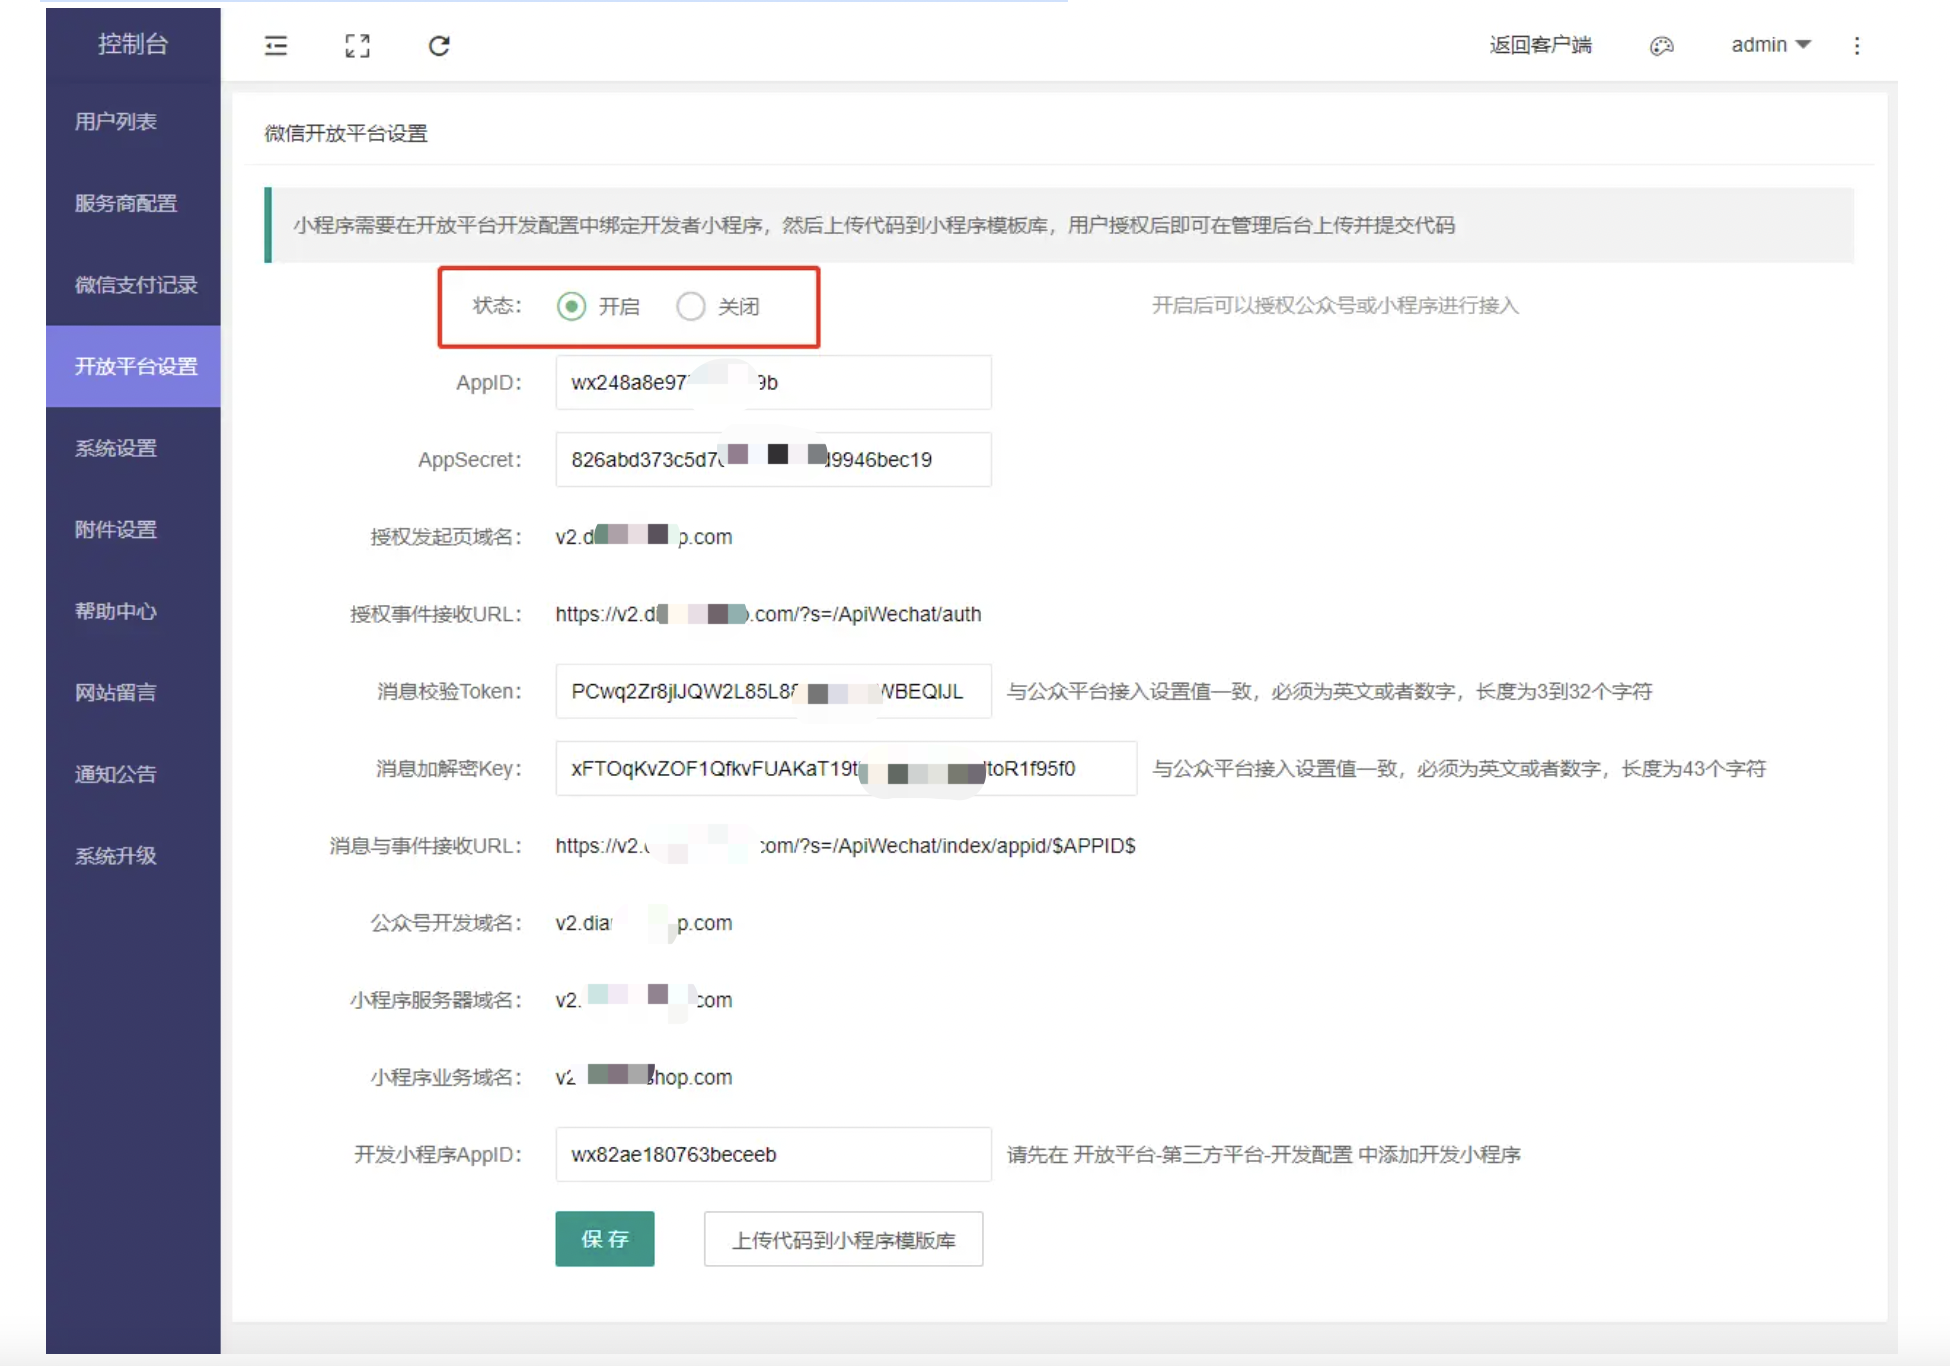This screenshot has height=1366, width=1950.
Task: Enter fullscreen mode using the expand icon
Action: (357, 46)
